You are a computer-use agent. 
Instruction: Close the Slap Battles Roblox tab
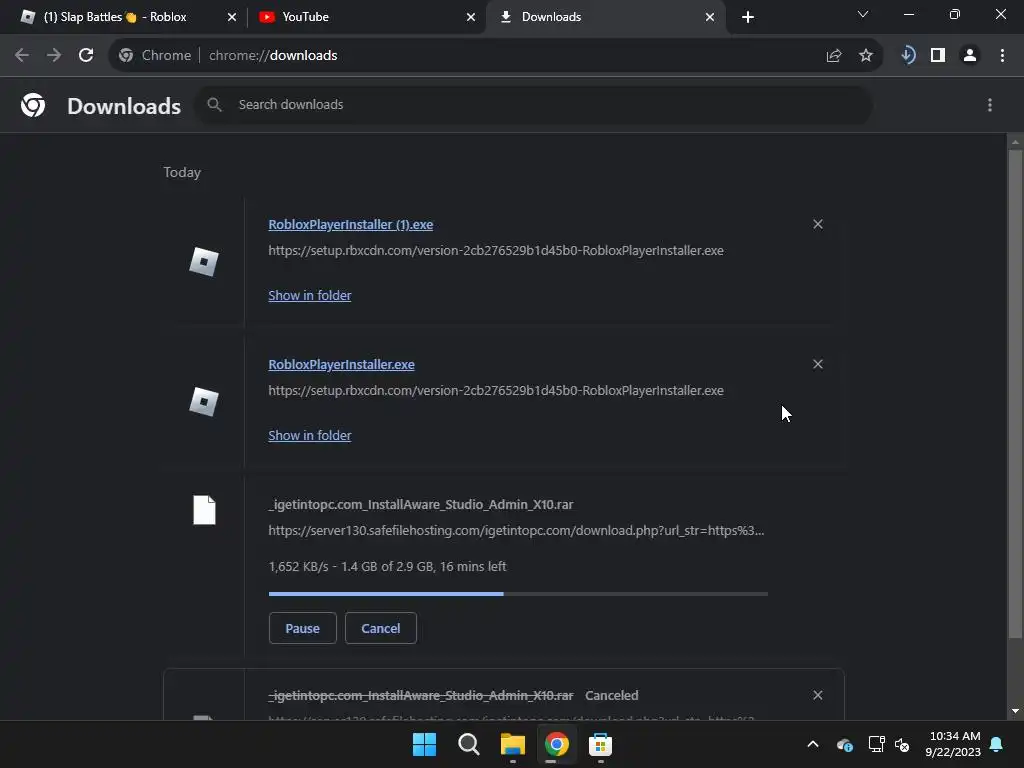click(232, 17)
